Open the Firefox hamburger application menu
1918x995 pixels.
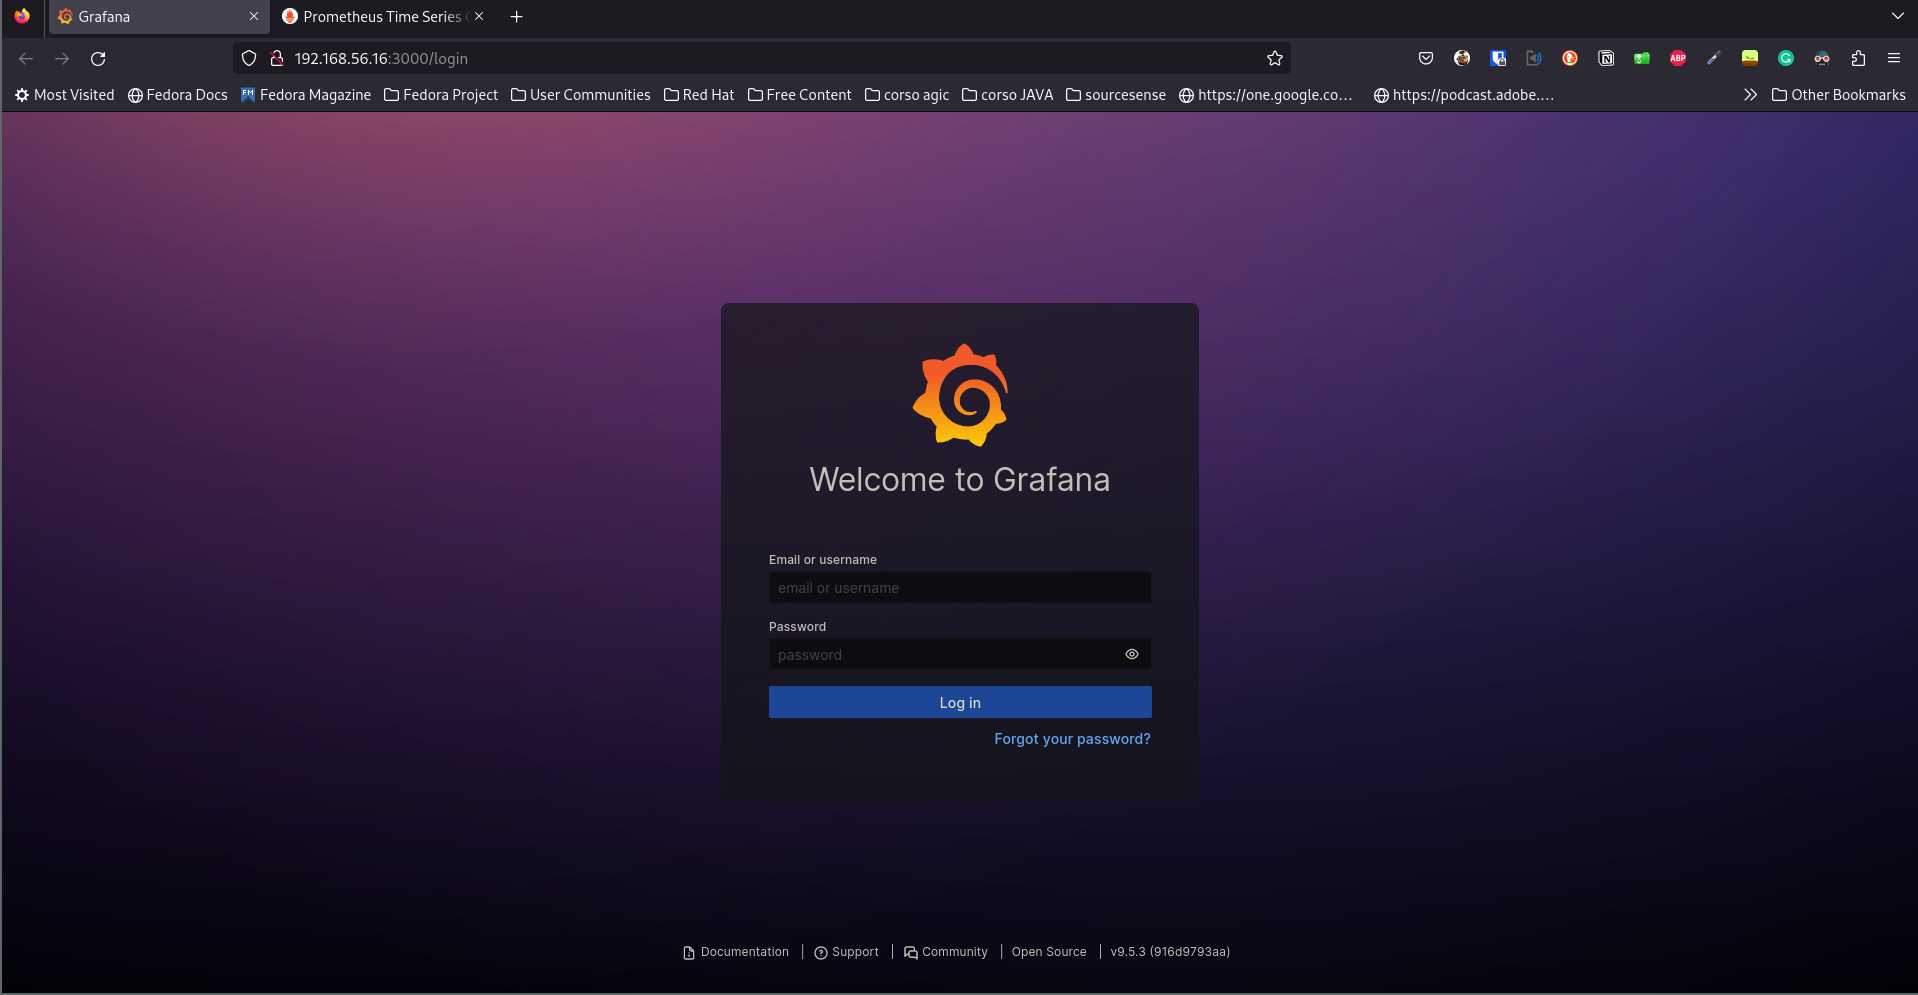1894,58
